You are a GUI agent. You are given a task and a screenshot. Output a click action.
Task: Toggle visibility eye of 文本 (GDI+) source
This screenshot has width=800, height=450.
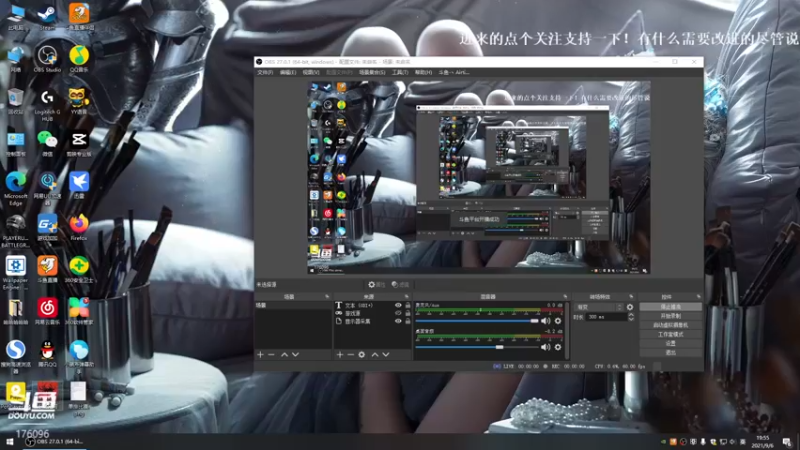point(398,305)
